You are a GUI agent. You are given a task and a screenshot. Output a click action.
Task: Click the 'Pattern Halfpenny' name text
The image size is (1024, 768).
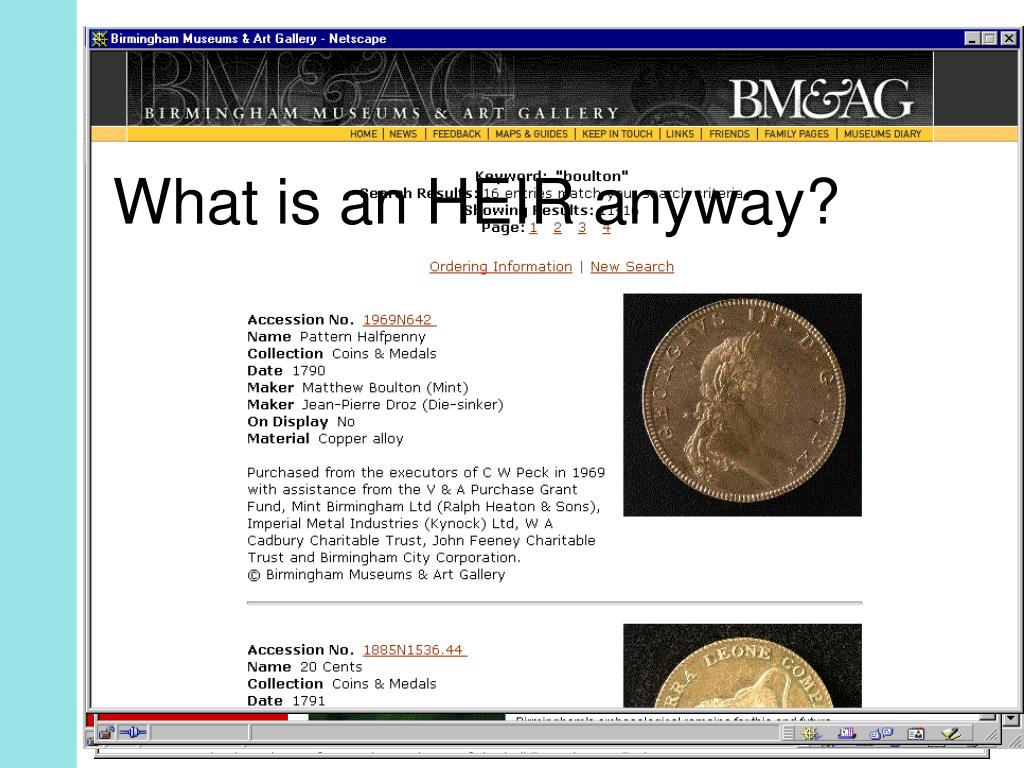click(362, 337)
